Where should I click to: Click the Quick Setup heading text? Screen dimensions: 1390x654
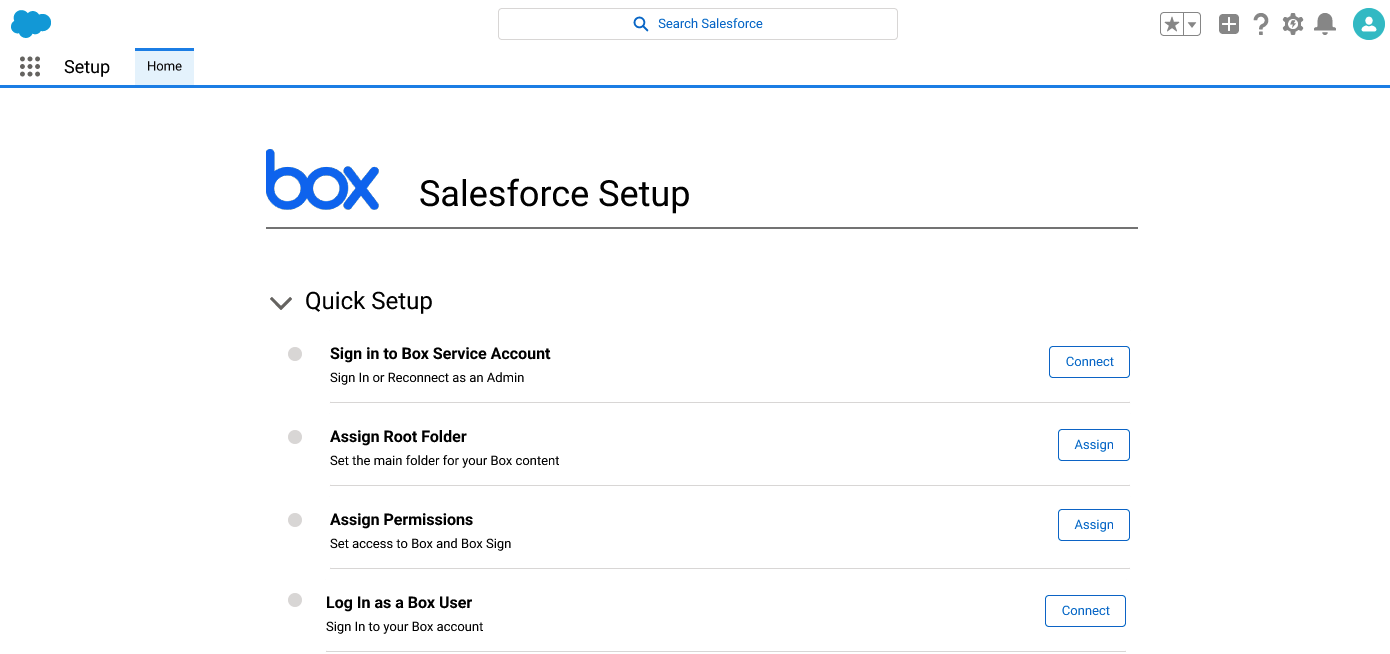(x=369, y=301)
